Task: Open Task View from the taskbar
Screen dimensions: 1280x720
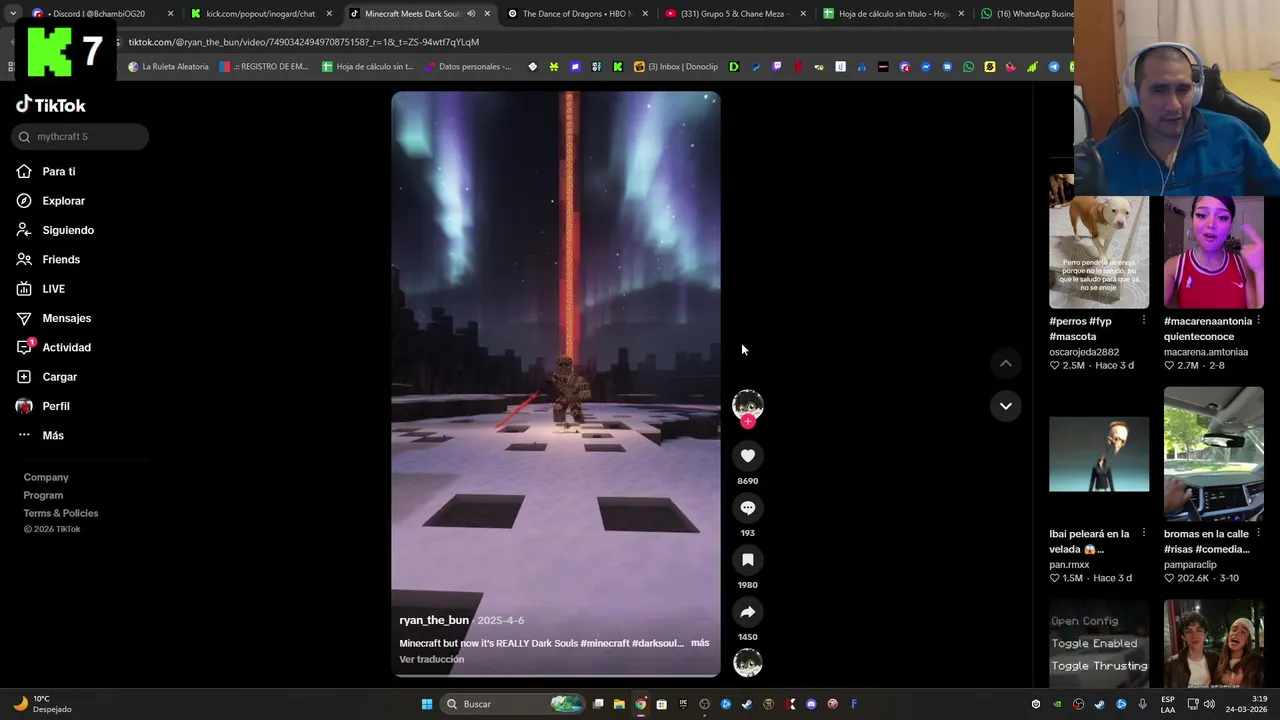Action: coord(598,704)
